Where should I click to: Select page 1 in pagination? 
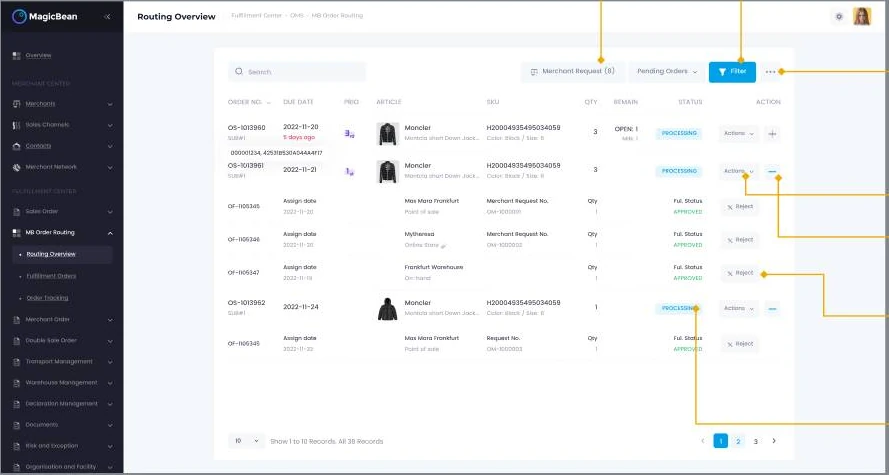pyautogui.click(x=721, y=441)
